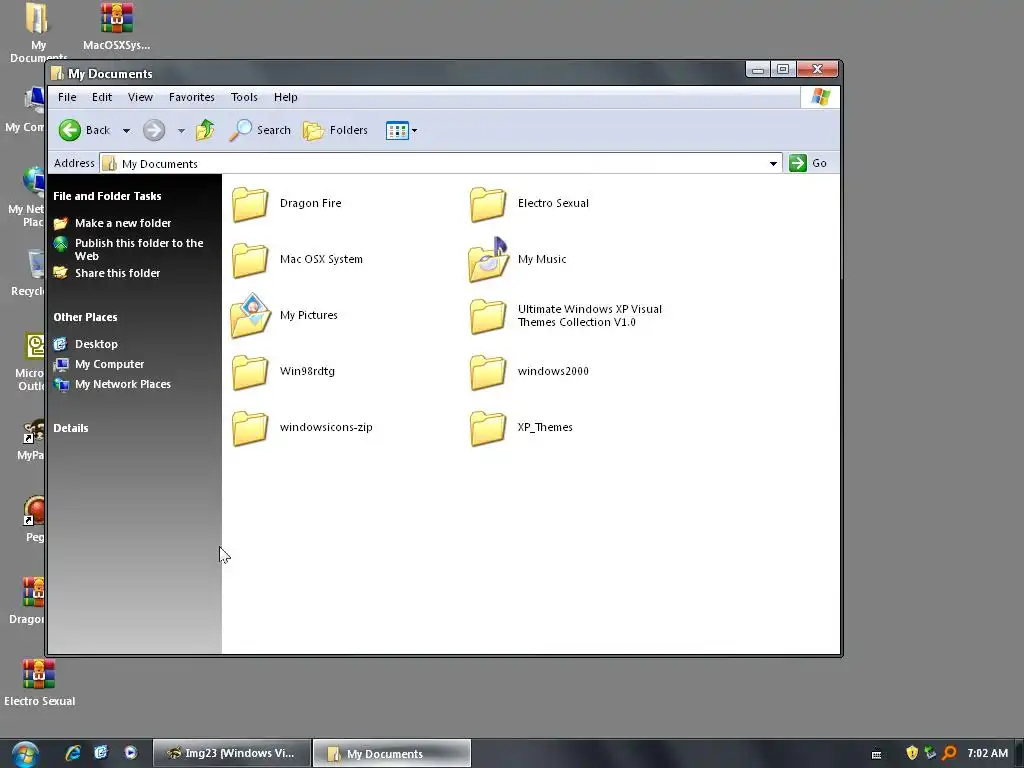
Task: Select the XP_Themes folder icon
Action: click(488, 428)
